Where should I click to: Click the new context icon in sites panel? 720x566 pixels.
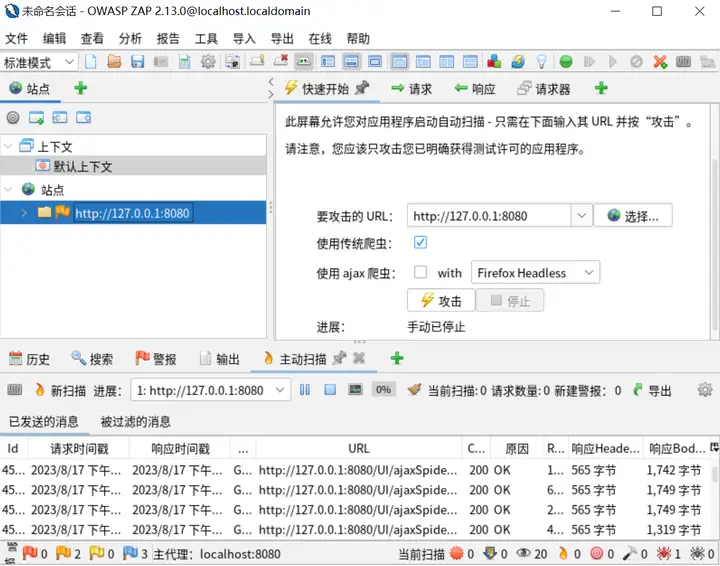point(36,118)
